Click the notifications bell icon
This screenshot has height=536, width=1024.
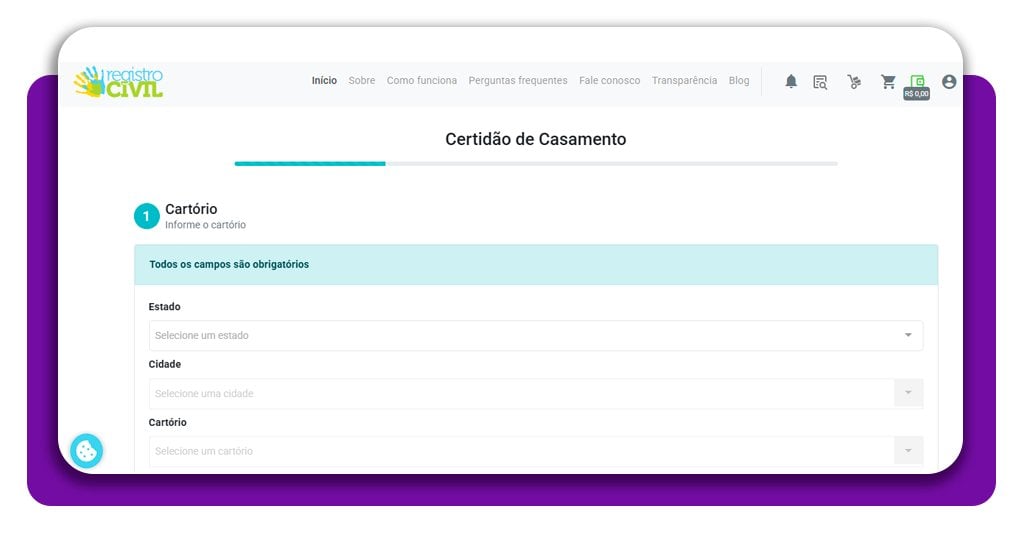[791, 82]
